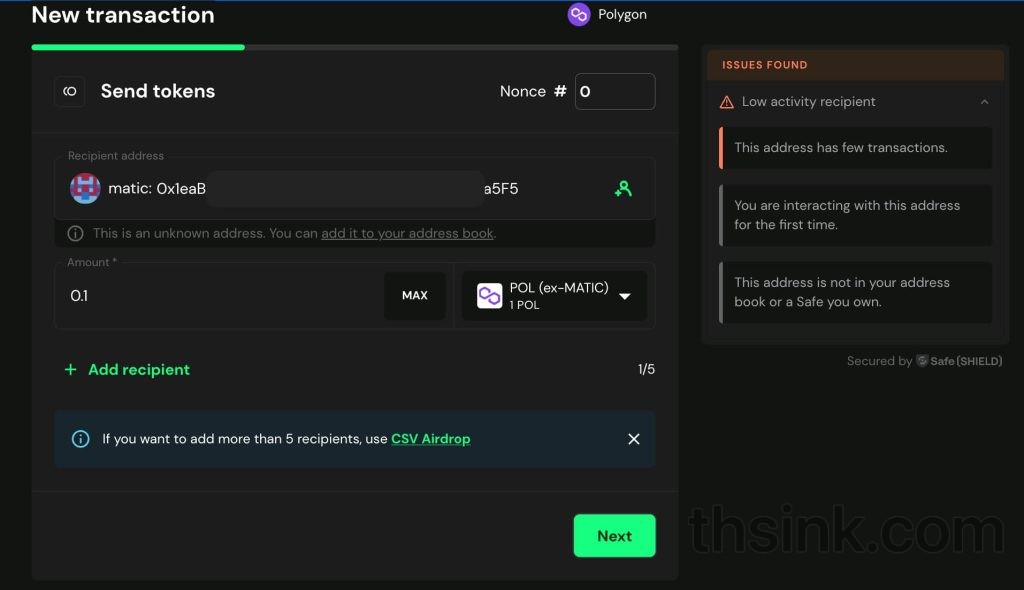Click the recipient address avatar identicon
Screen dimensions: 1024x590
click(85, 188)
